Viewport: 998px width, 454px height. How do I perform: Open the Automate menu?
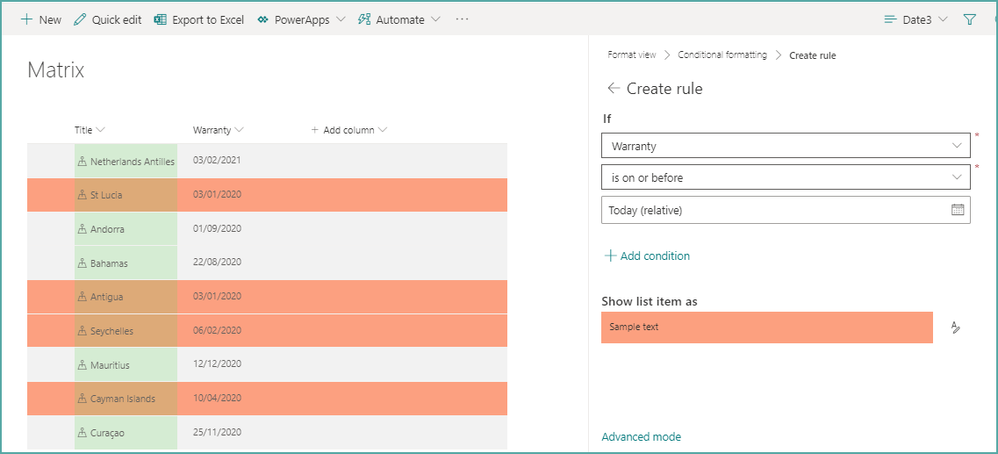click(399, 19)
